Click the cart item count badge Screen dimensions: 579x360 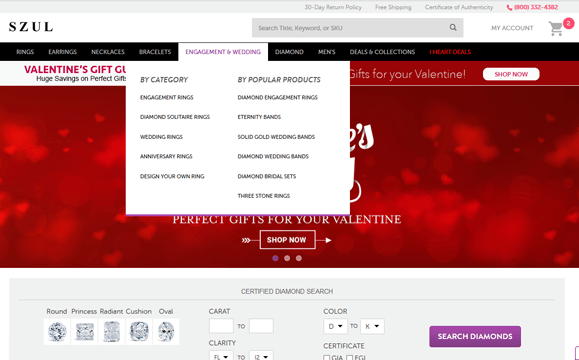[568, 23]
